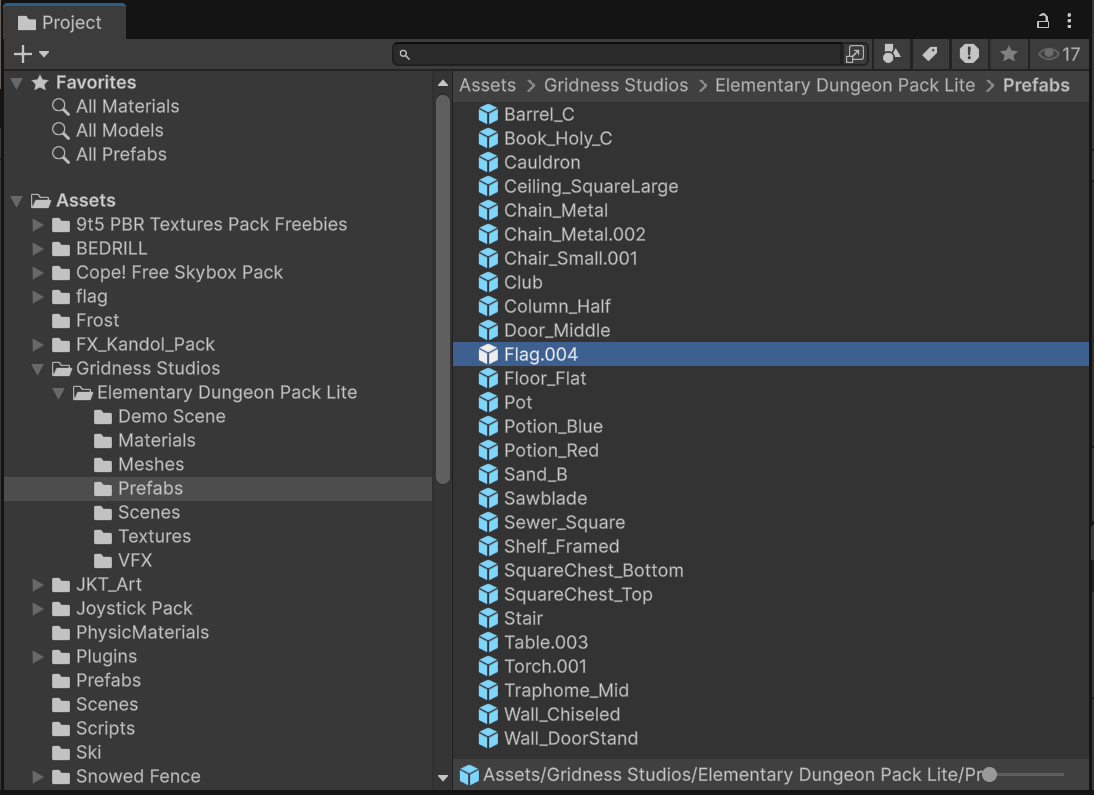Click the project search input field
The image size is (1094, 795).
[x=625, y=54]
